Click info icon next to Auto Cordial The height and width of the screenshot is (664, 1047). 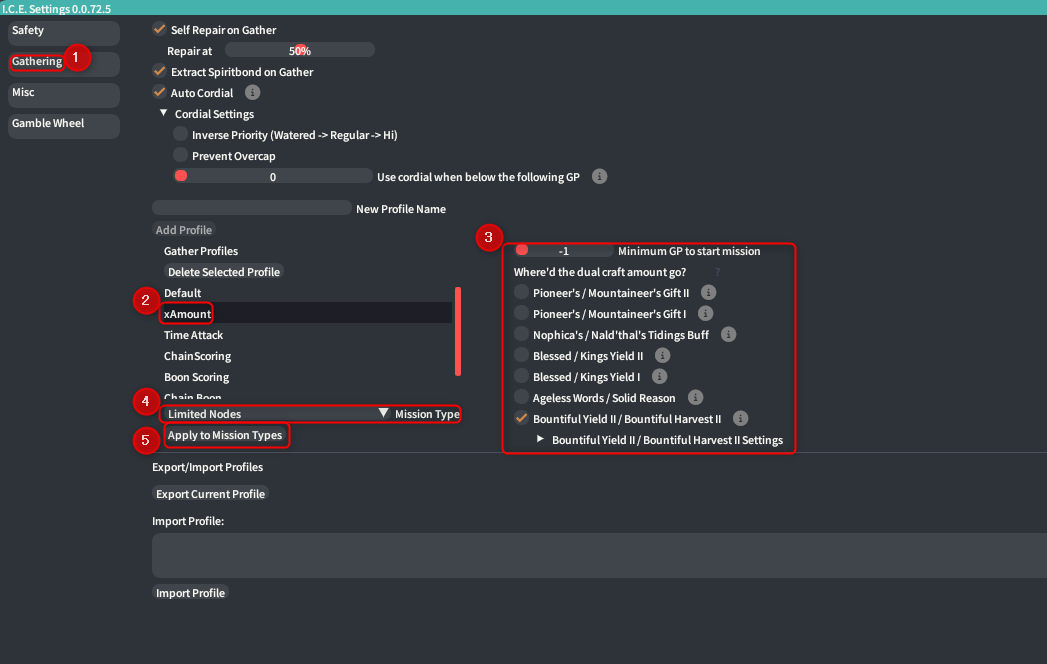[x=253, y=93]
